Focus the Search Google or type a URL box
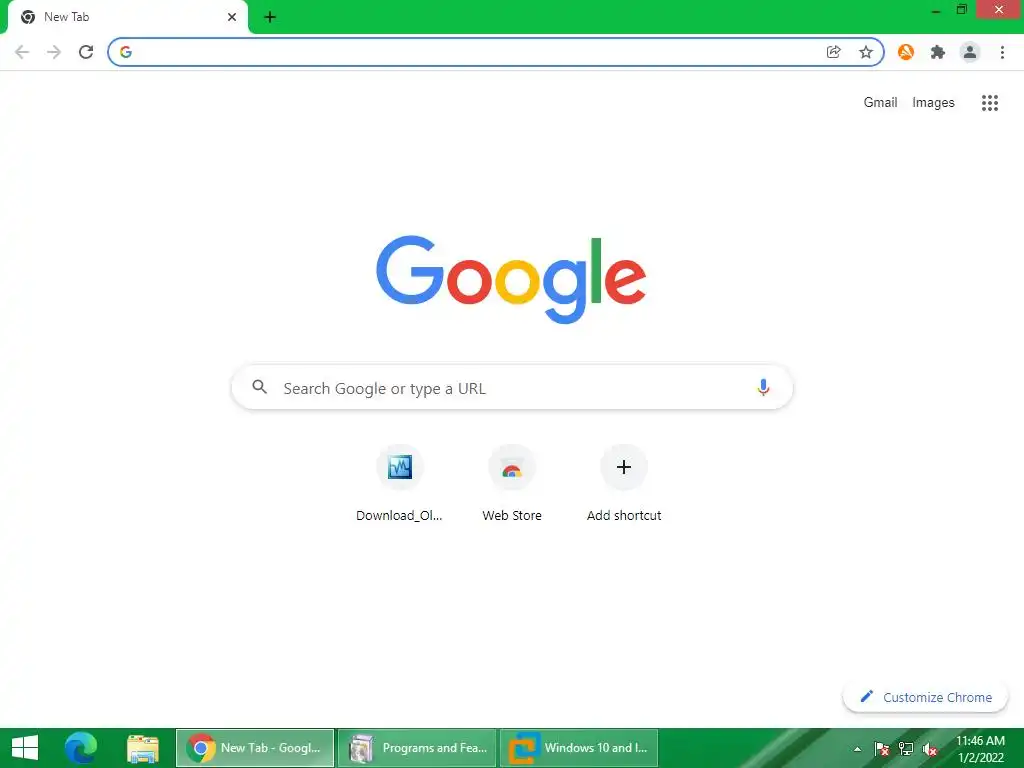 pos(512,387)
